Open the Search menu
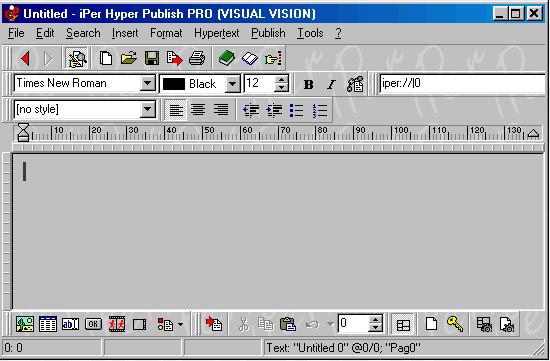The image size is (550, 361). click(83, 33)
